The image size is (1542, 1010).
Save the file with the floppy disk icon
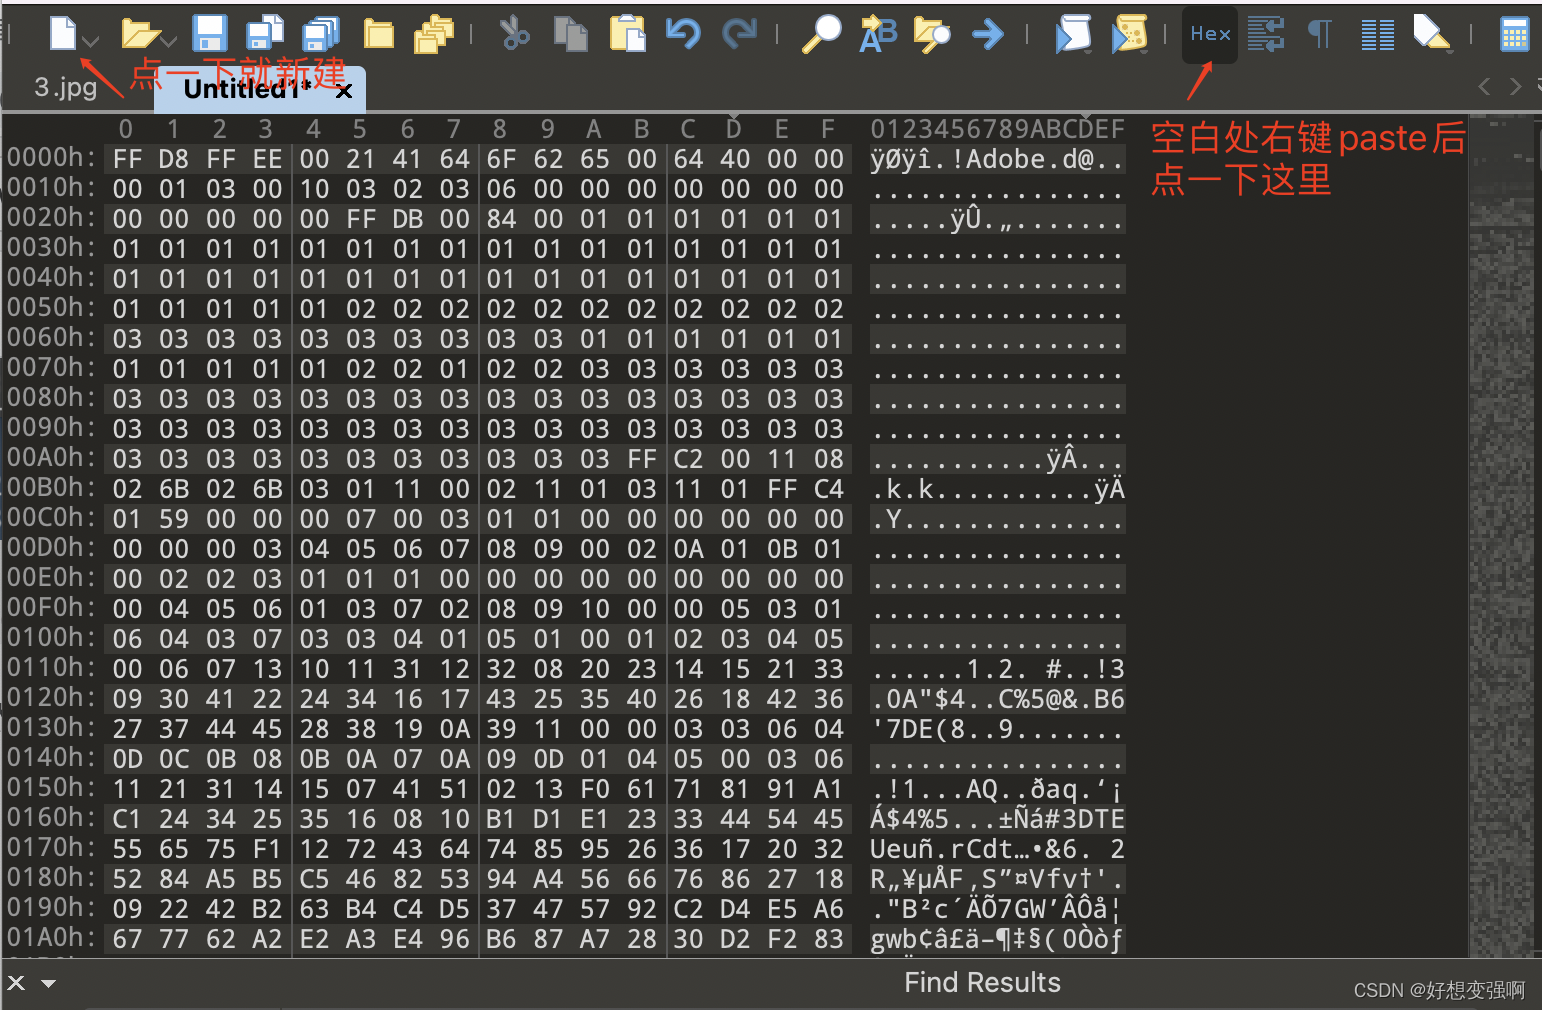coord(210,33)
